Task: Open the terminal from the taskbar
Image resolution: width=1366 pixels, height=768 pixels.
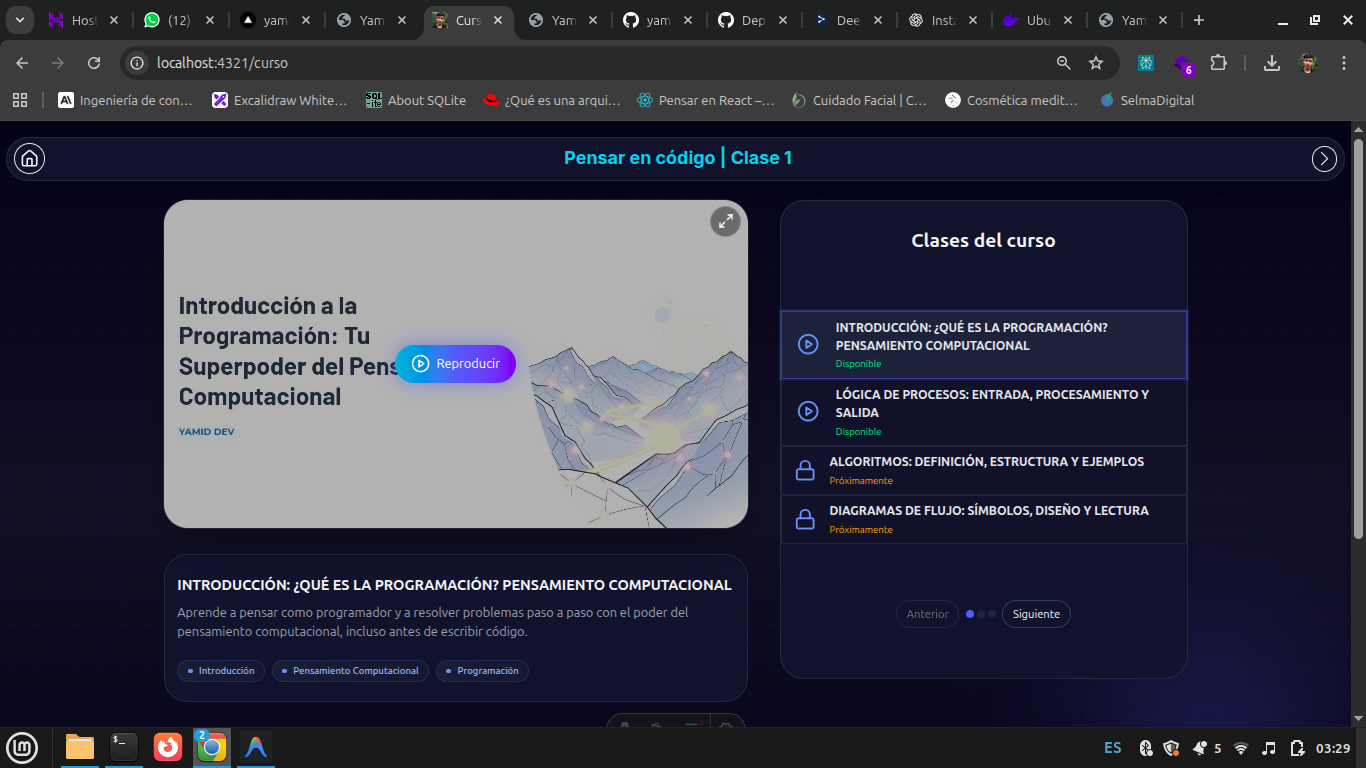Action: pyautogui.click(x=124, y=746)
